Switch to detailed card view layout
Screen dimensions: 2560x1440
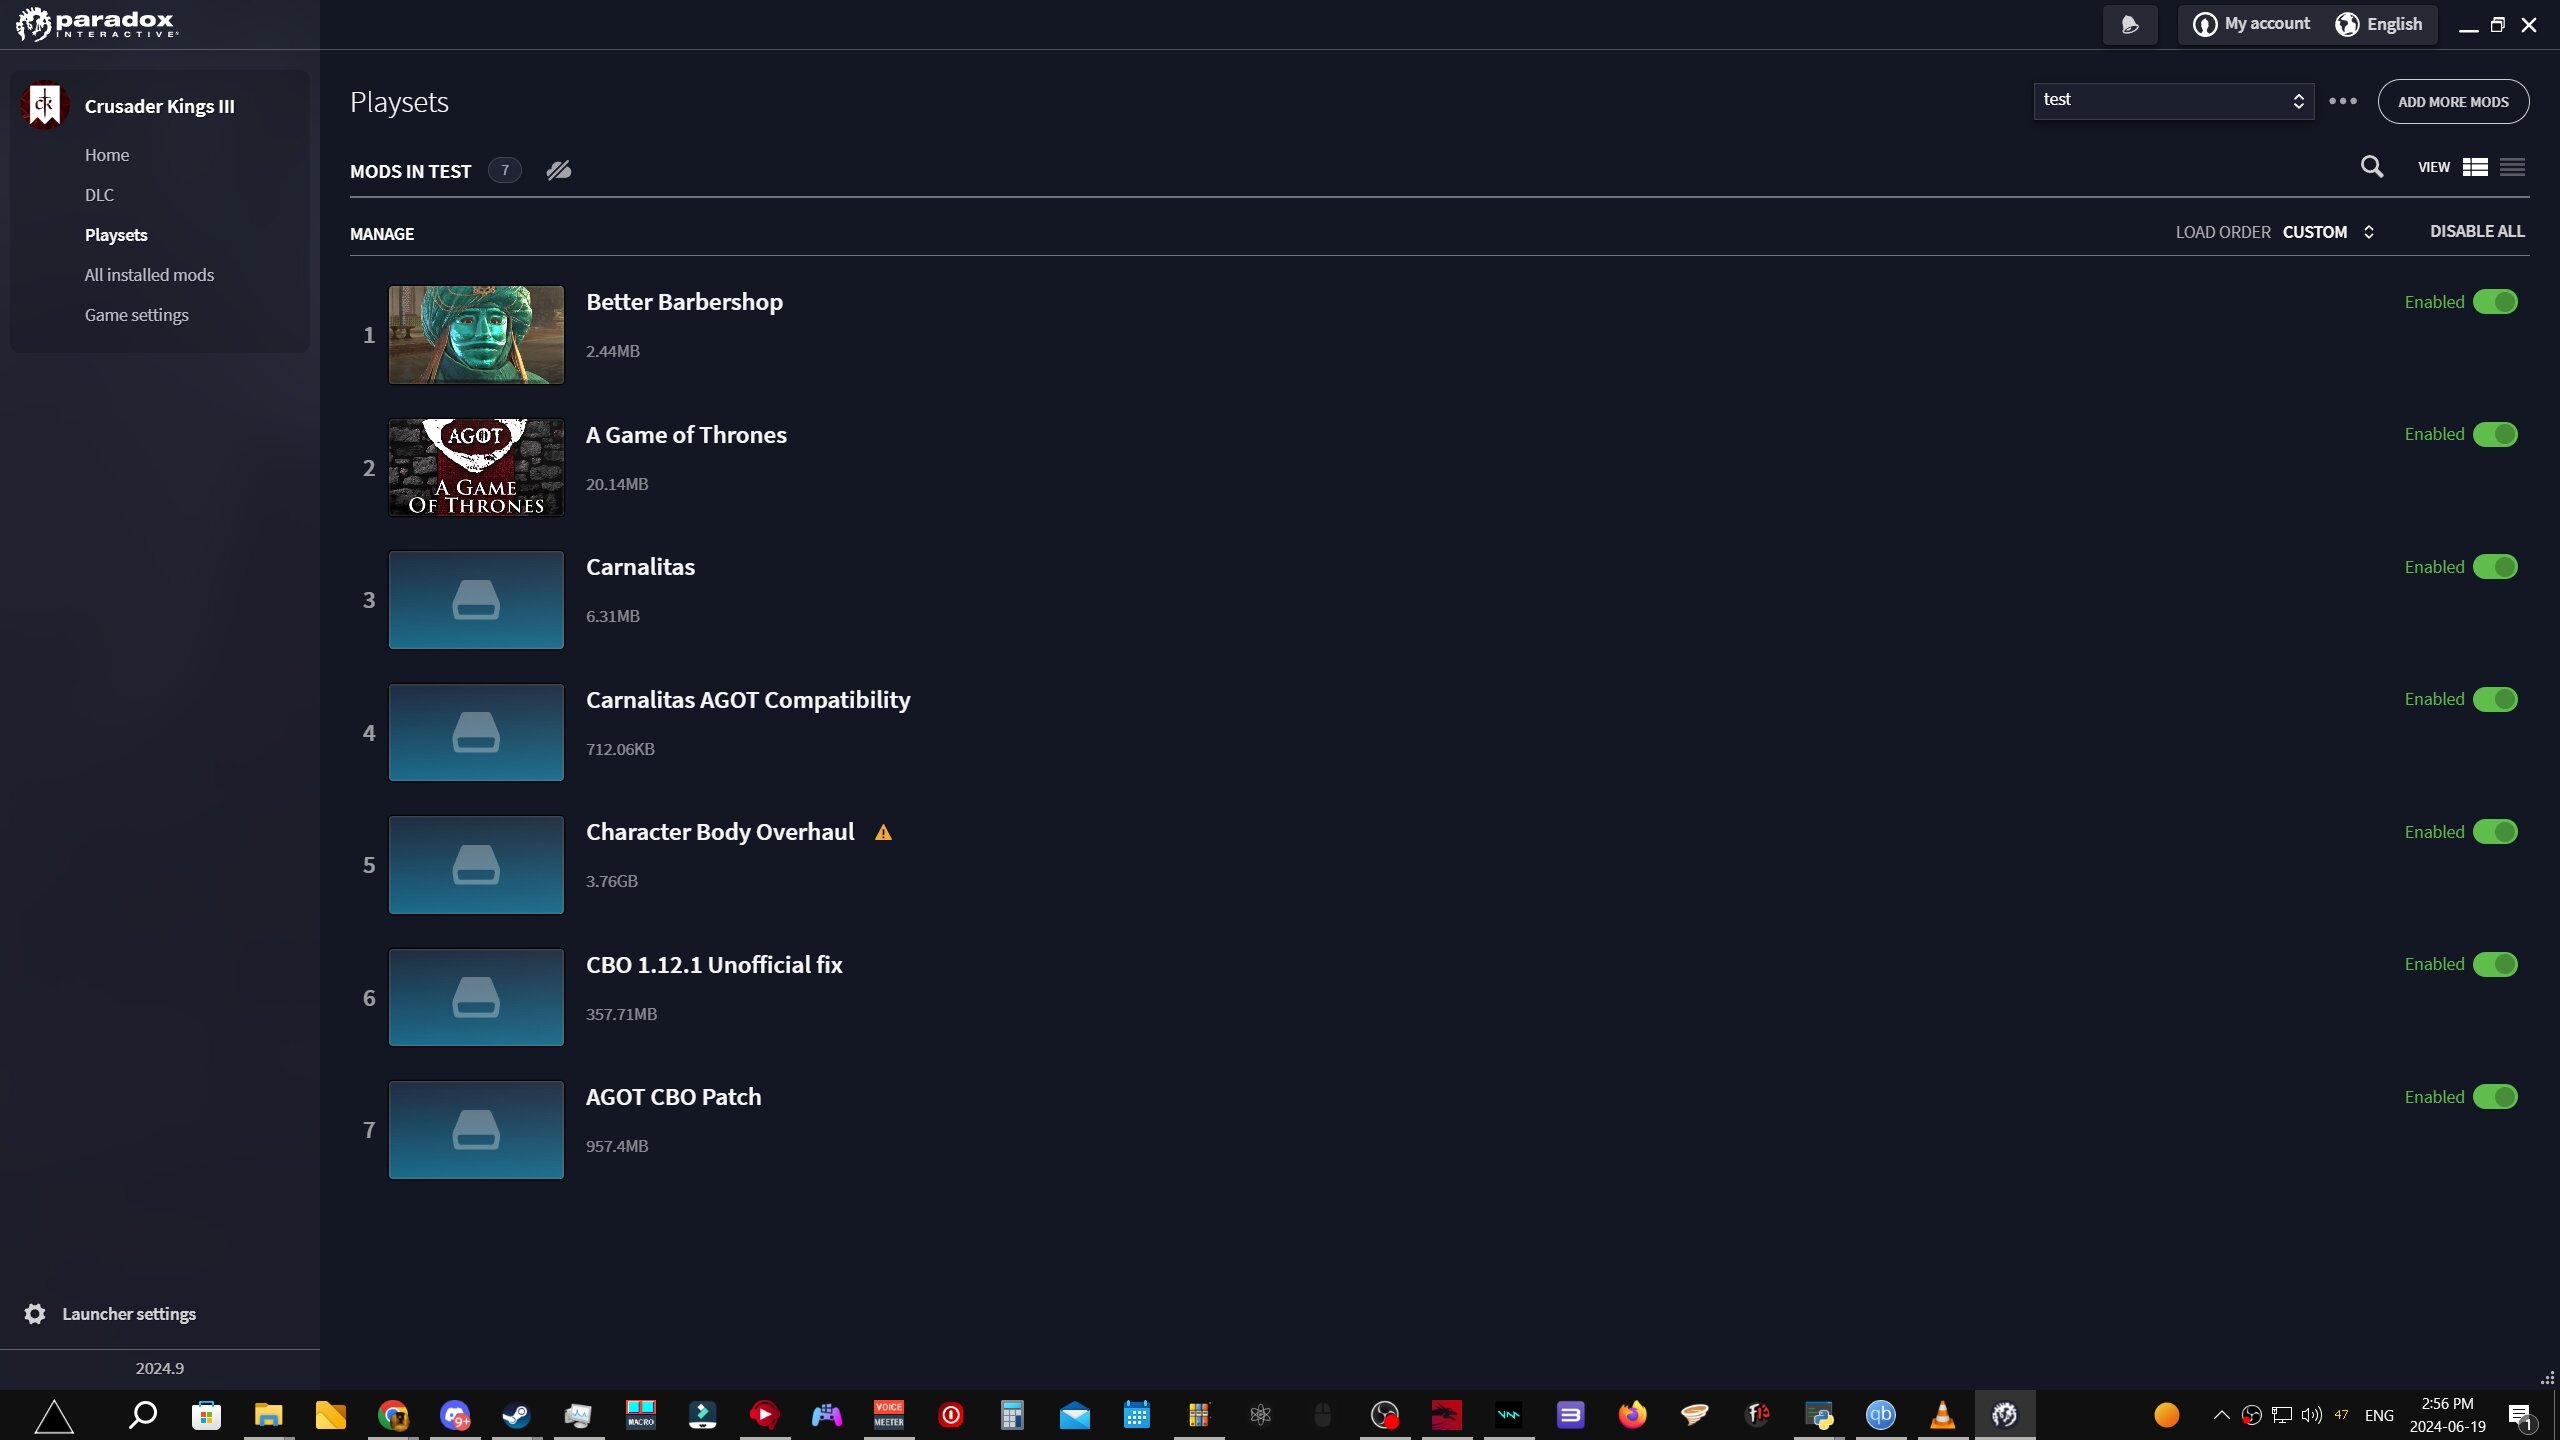coord(2475,167)
